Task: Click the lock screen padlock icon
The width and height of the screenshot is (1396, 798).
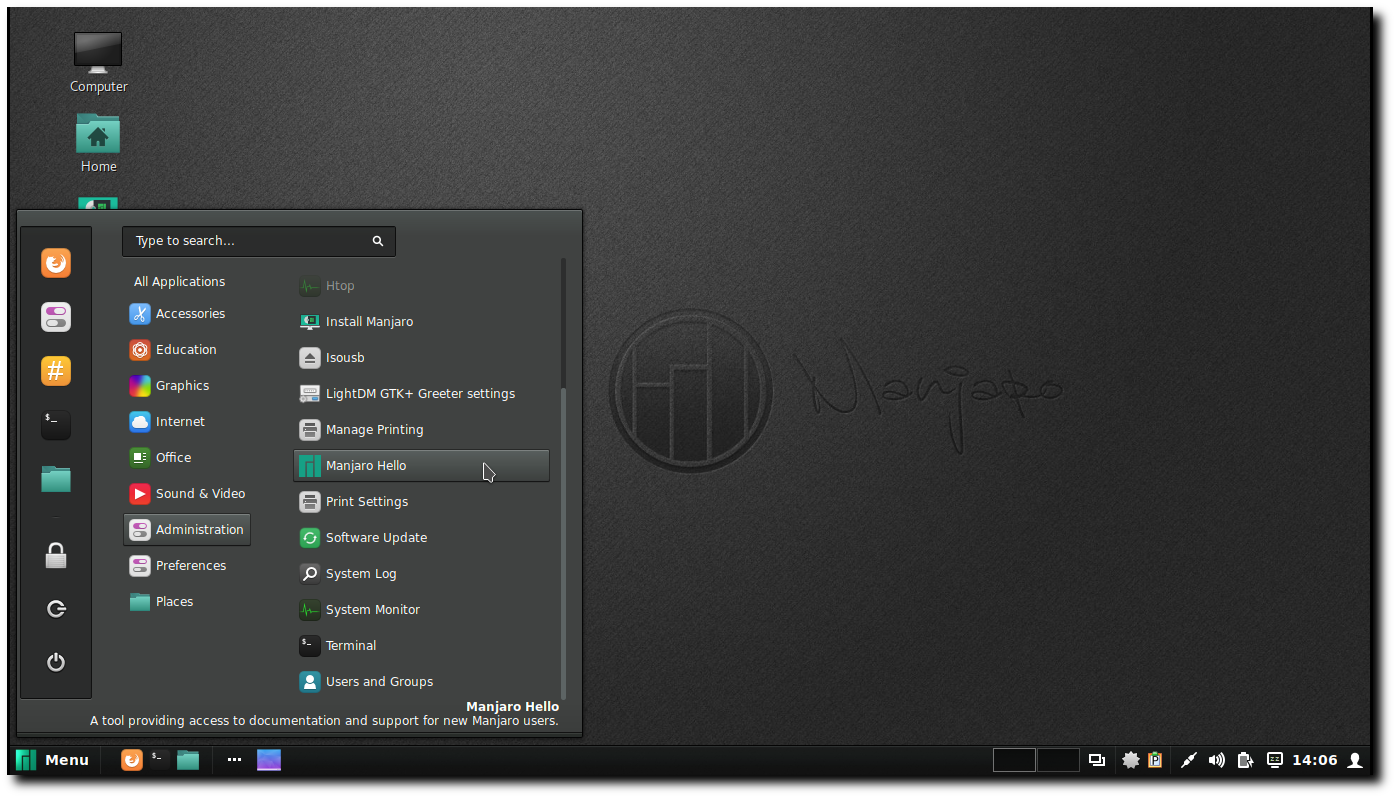Action: pos(56,555)
